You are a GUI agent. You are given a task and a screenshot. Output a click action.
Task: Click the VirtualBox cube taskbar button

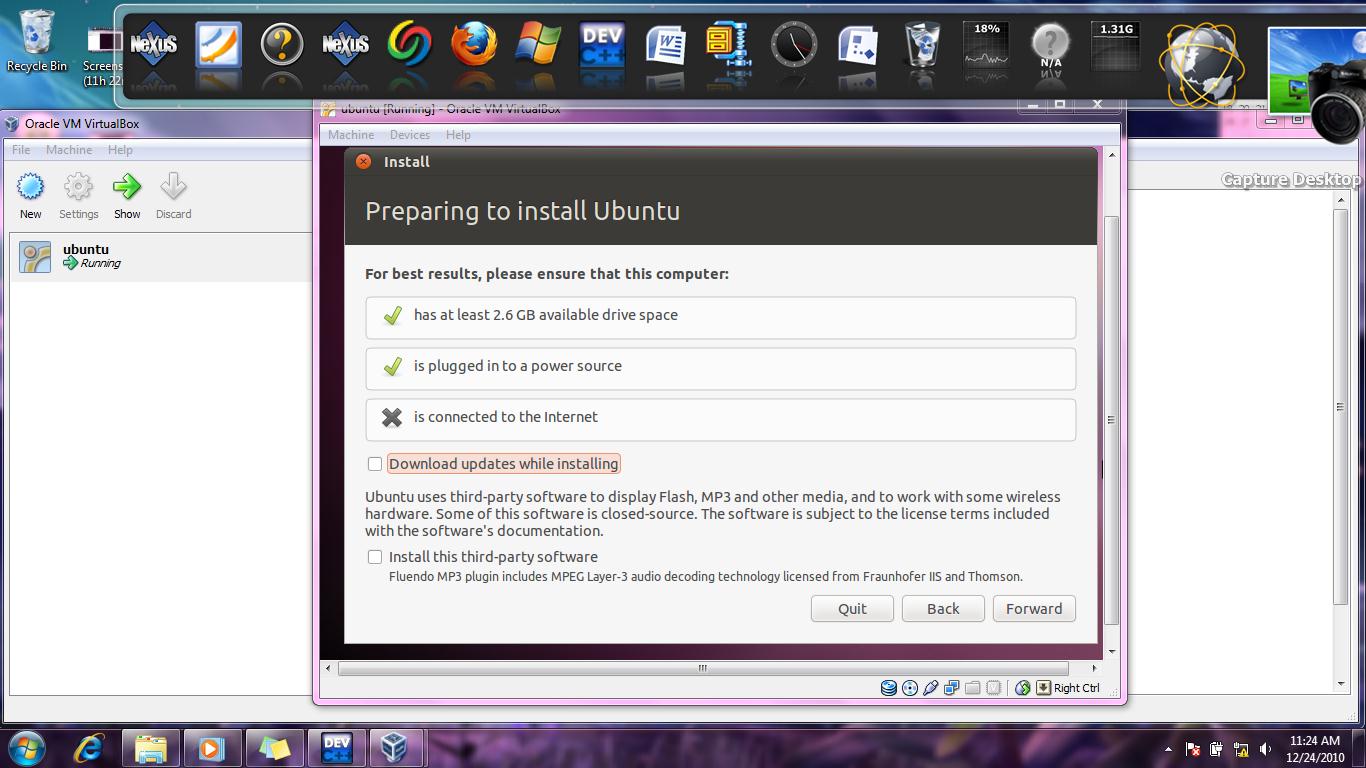tap(397, 748)
